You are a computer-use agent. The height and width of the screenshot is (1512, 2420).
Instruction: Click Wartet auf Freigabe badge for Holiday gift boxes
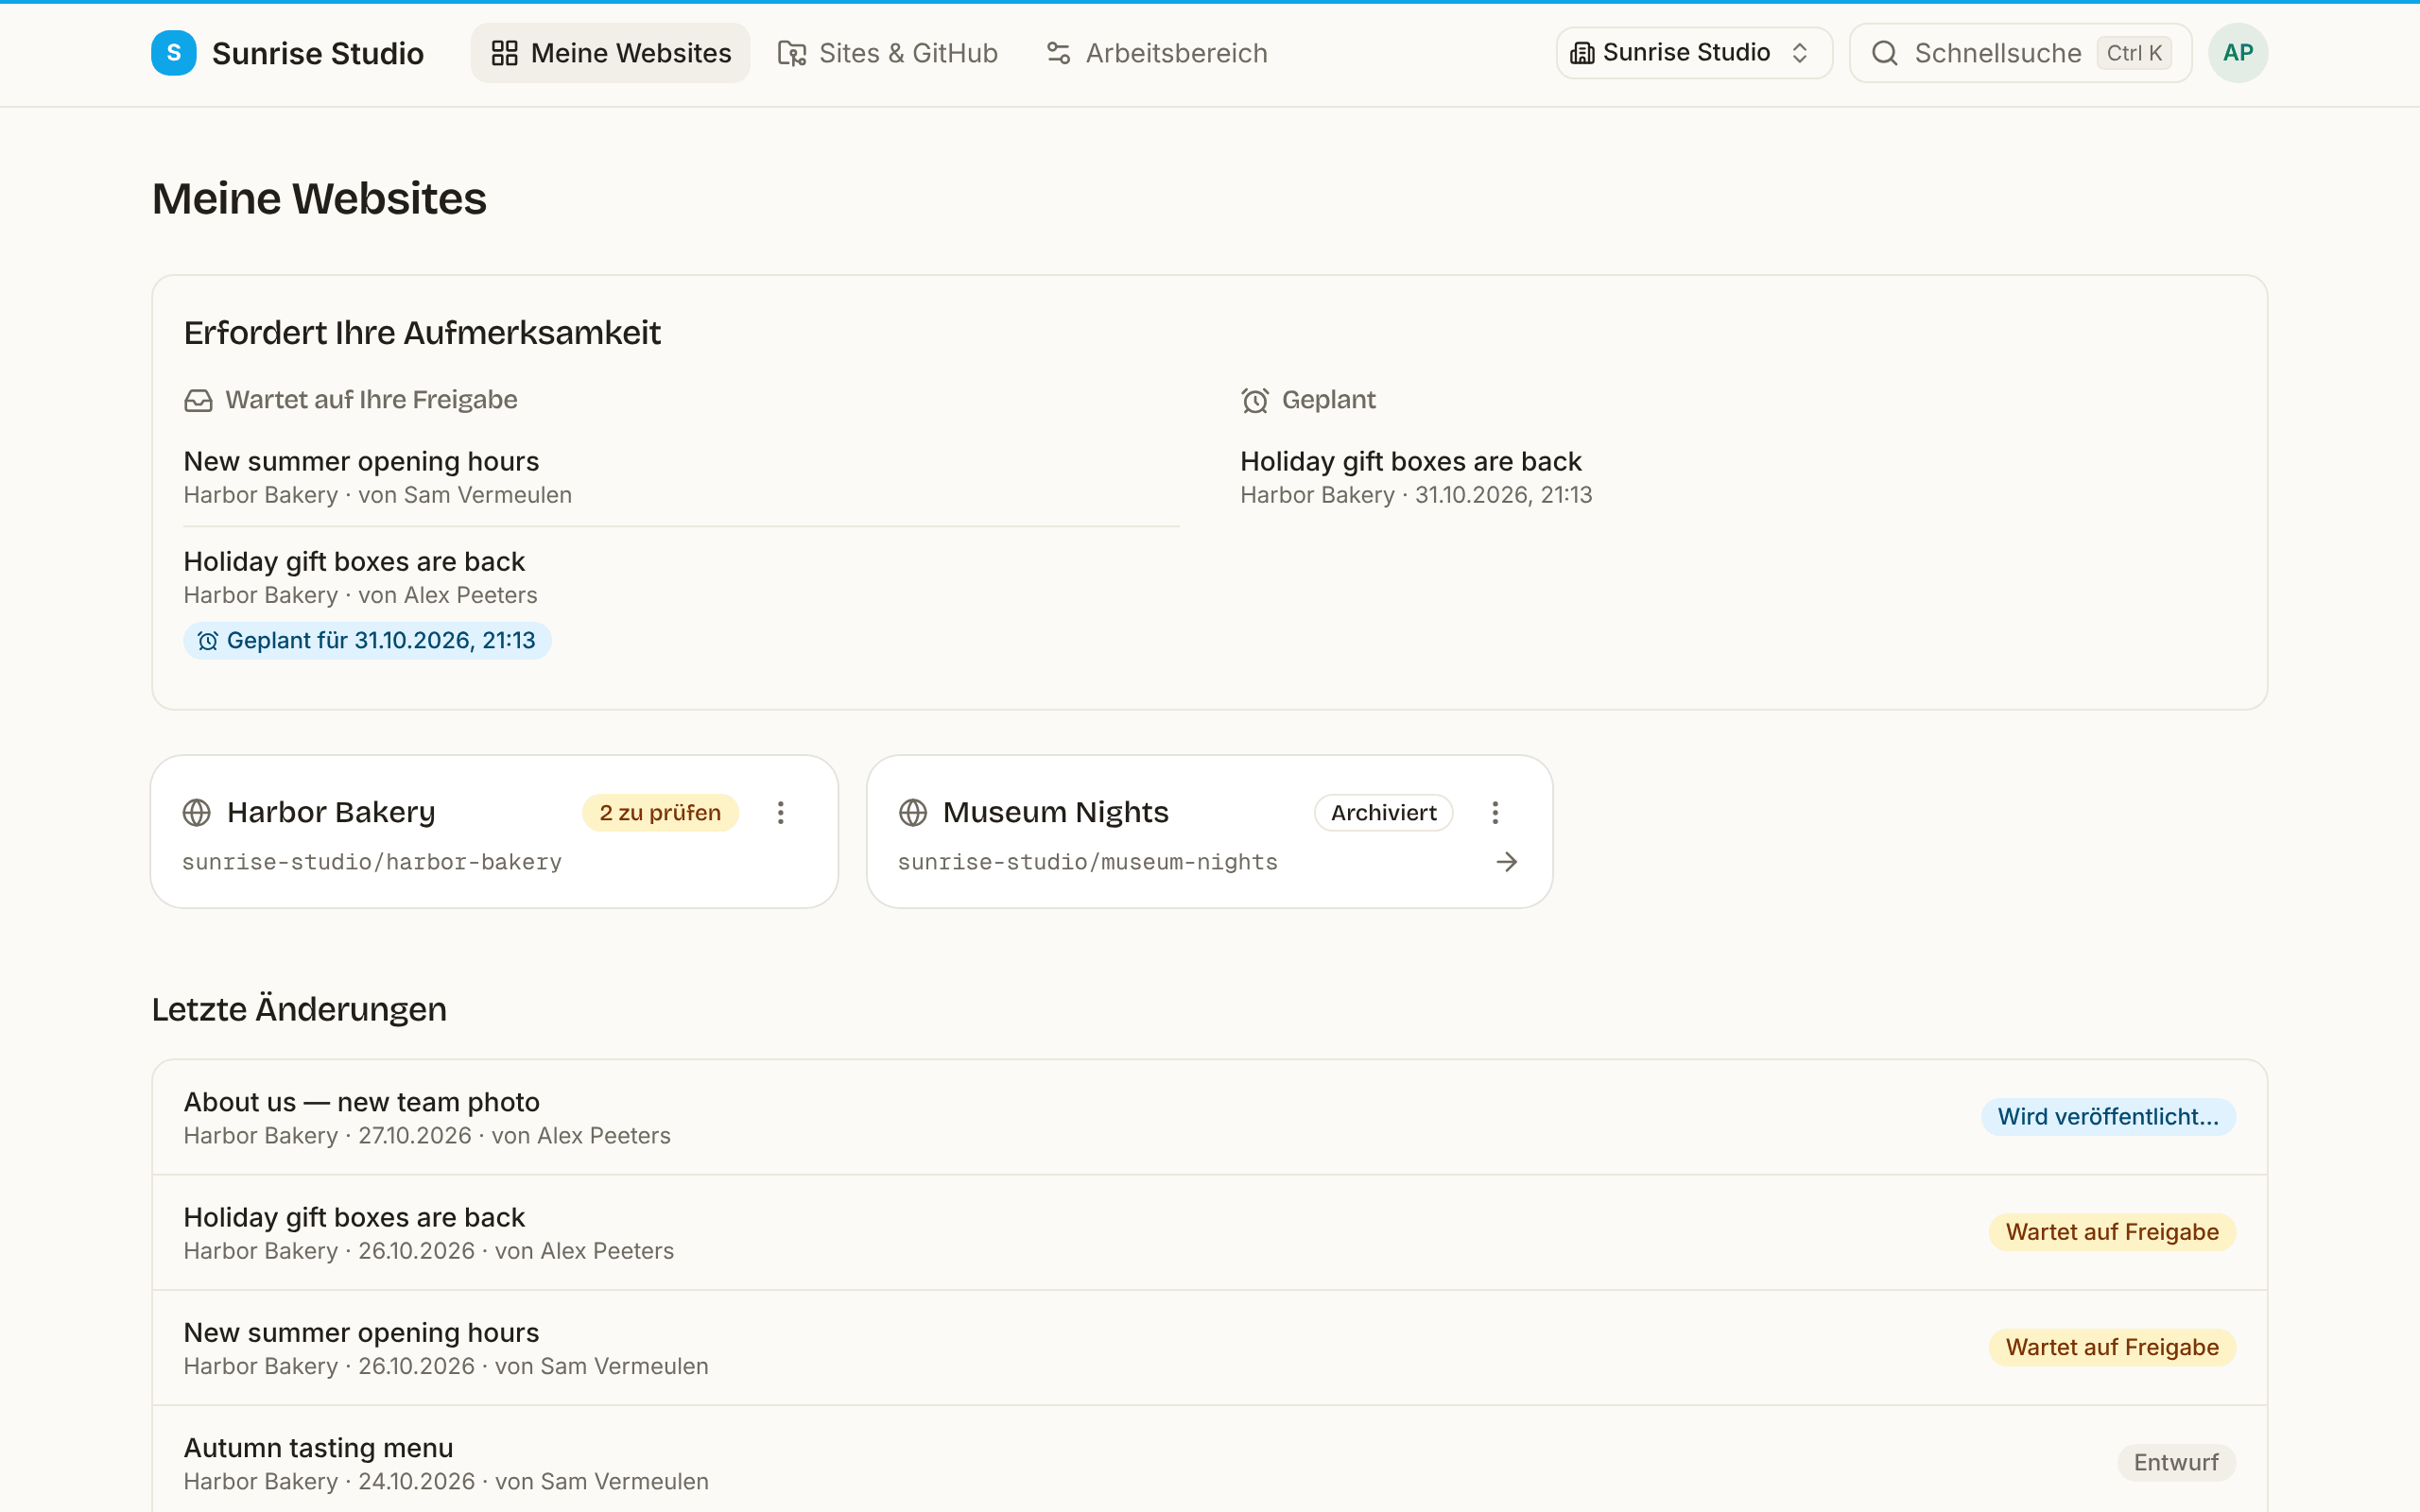(x=2112, y=1232)
